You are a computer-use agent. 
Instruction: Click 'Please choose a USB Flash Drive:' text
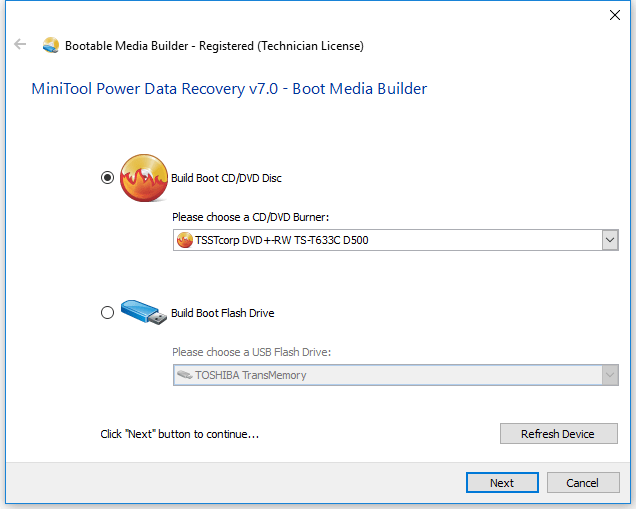pyautogui.click(x=251, y=352)
